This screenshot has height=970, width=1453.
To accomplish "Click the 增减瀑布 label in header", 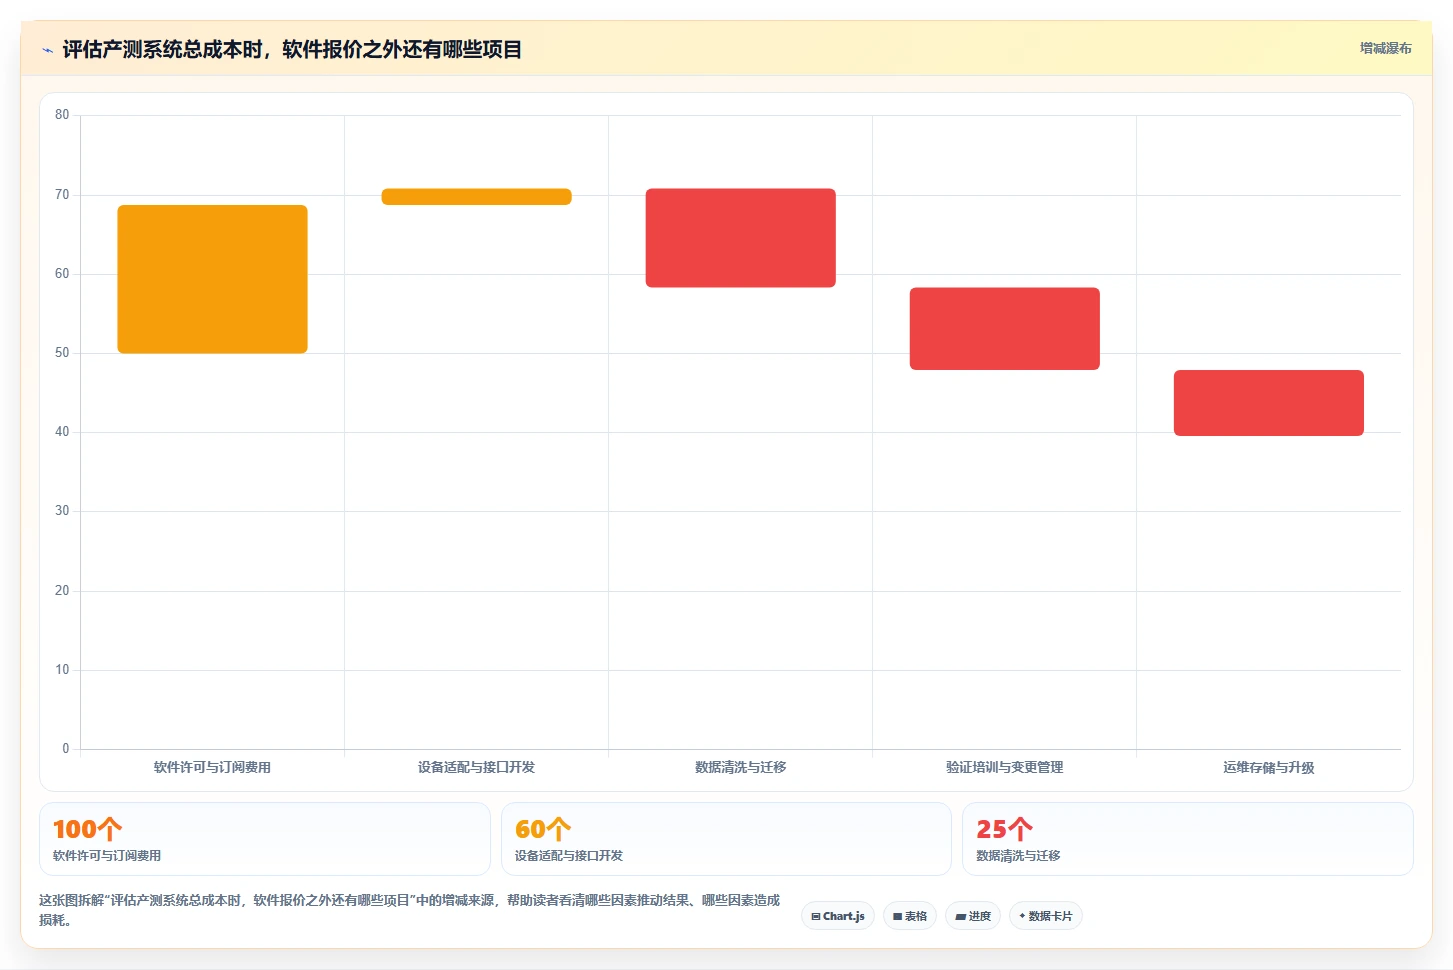I will (1385, 48).
